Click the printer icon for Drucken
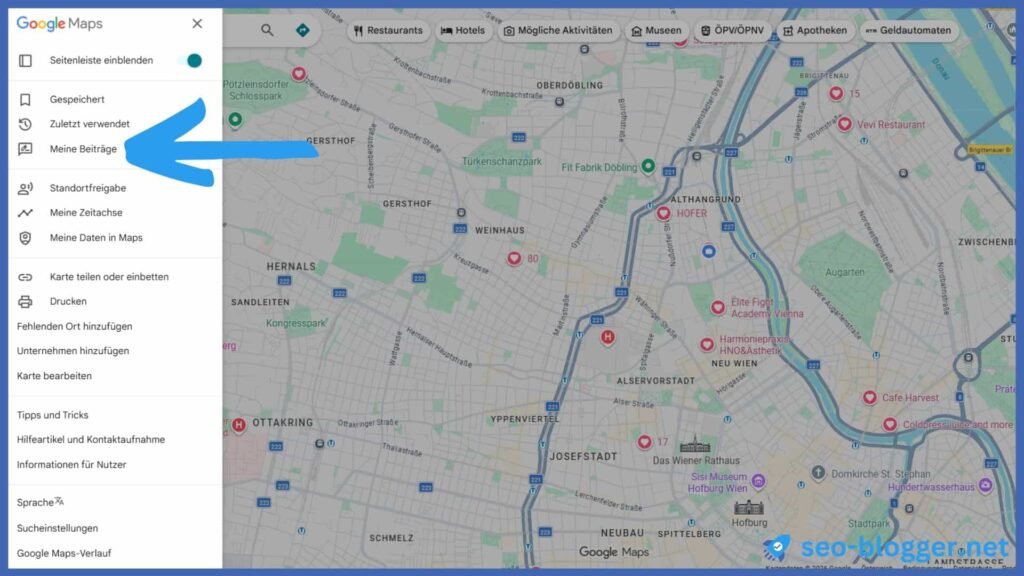 click(x=25, y=302)
